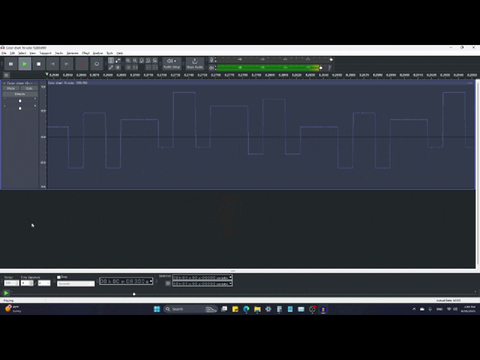The image size is (480, 360).
Task: Click Silence audio selection icon
Action: 135,67
